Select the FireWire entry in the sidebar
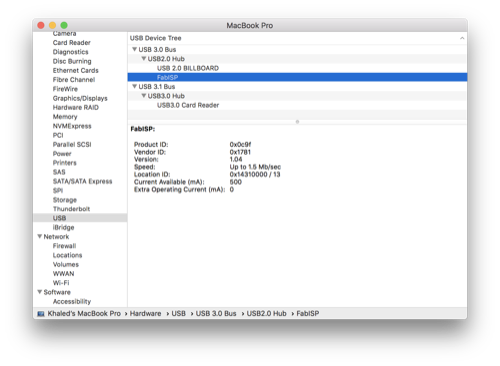Screen dimensions: 500x366 click(65, 89)
